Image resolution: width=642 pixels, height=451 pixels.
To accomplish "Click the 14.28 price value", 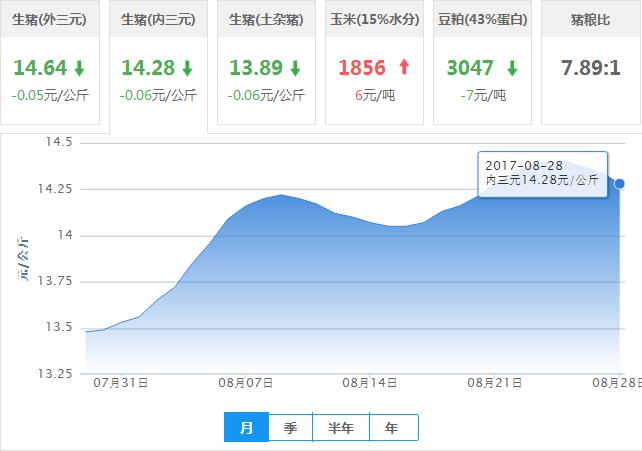I will coord(148,68).
